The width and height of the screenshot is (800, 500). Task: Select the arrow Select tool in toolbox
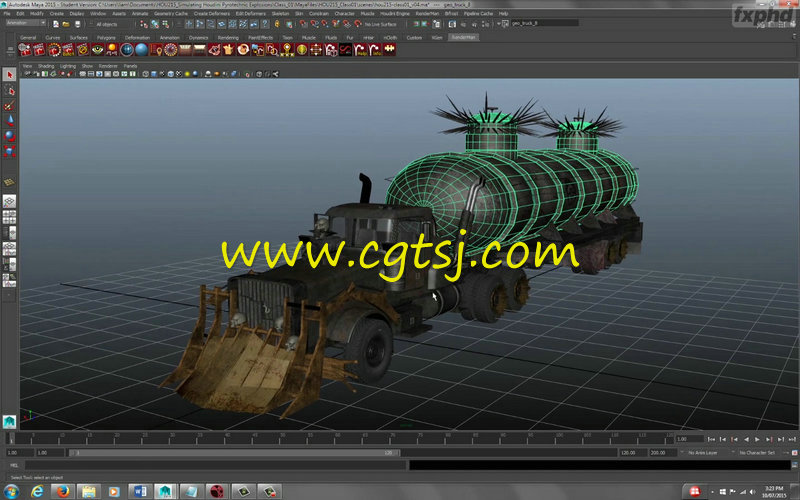click(9, 75)
